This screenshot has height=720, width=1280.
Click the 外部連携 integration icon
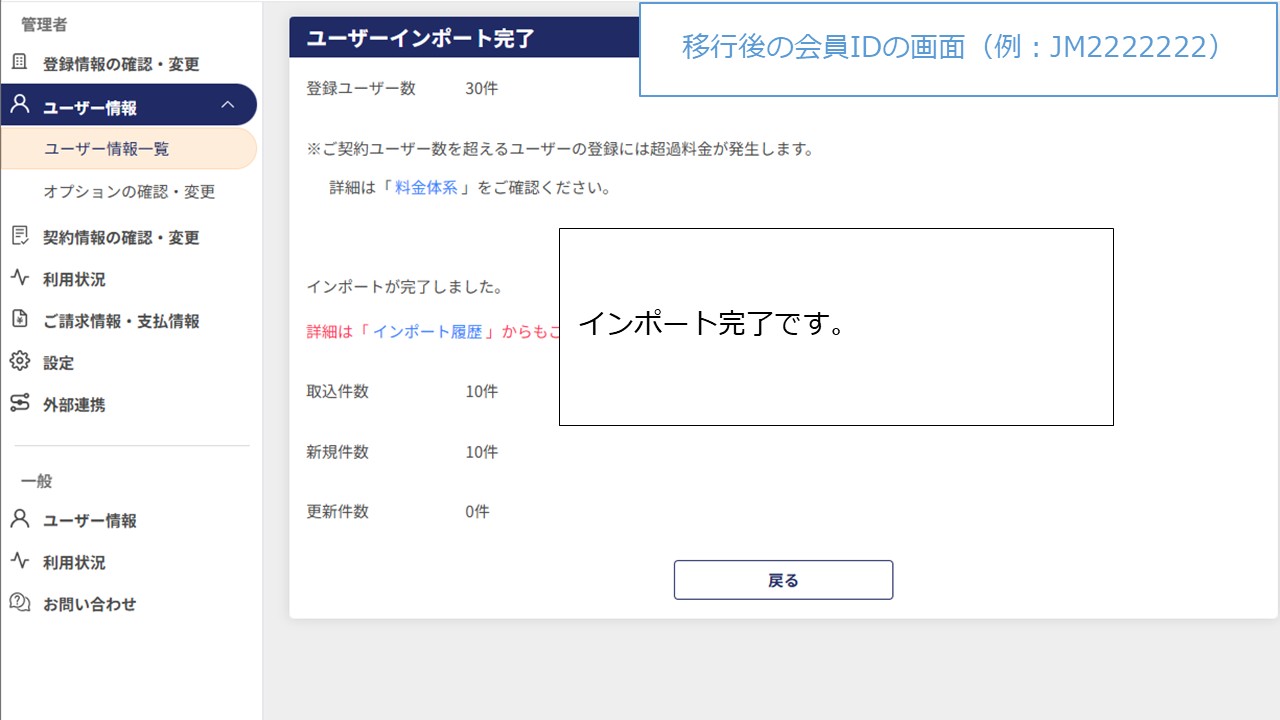(x=19, y=404)
